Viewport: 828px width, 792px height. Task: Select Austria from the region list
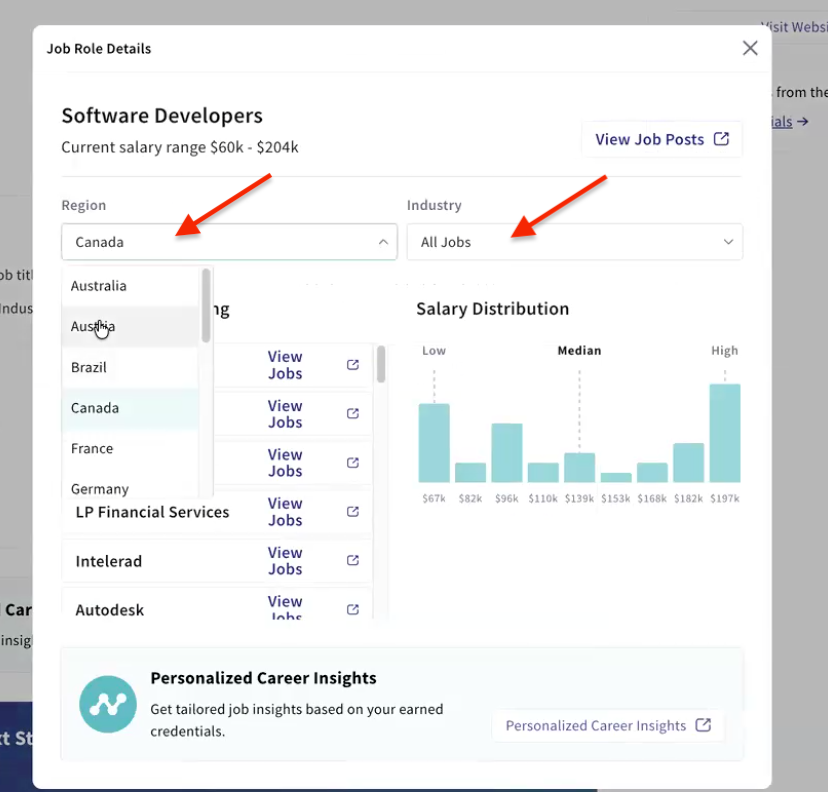pos(130,326)
